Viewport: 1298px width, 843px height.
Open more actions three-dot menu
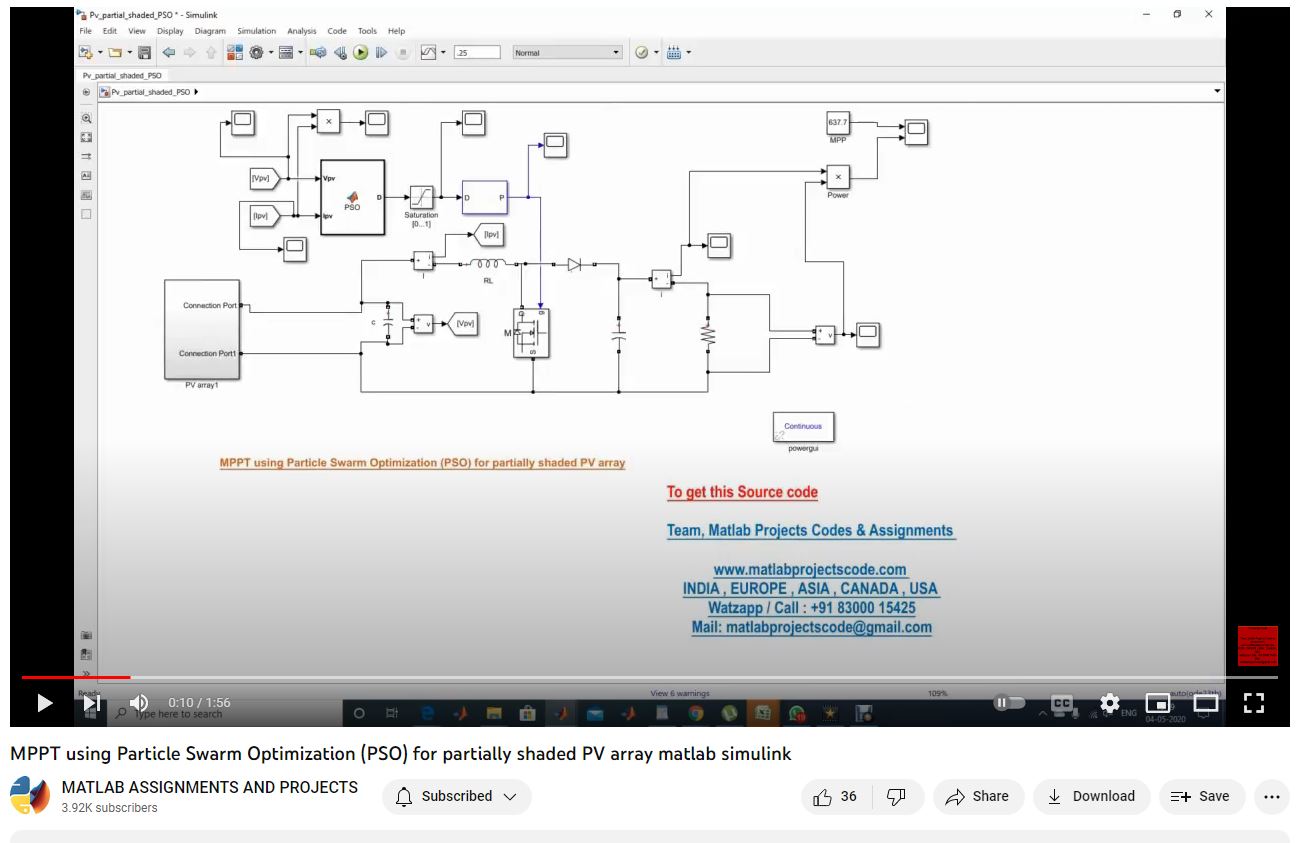pyautogui.click(x=1271, y=797)
